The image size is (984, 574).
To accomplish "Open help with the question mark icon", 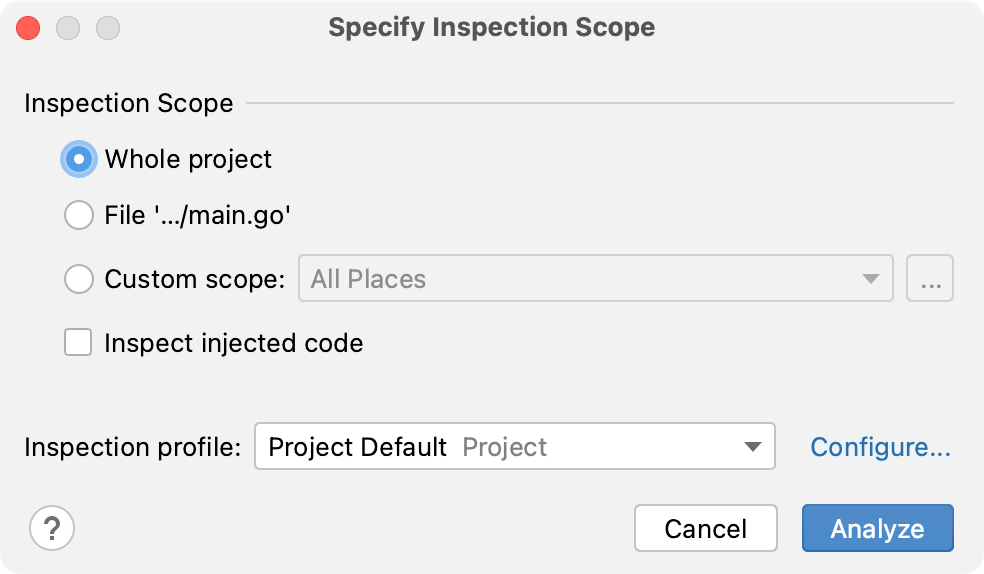I will [53, 529].
